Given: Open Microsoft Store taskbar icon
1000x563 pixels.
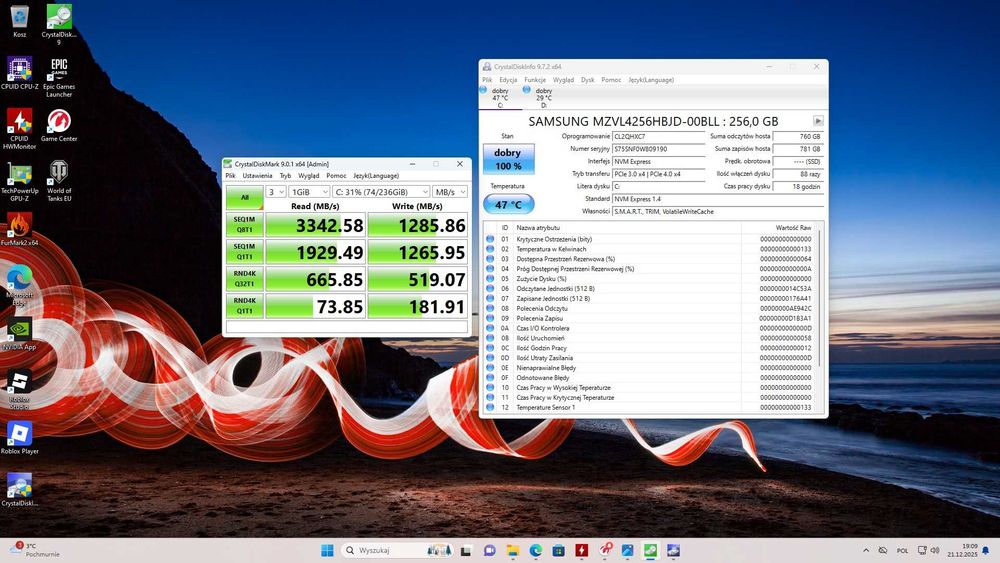Looking at the screenshot, I should 559,550.
